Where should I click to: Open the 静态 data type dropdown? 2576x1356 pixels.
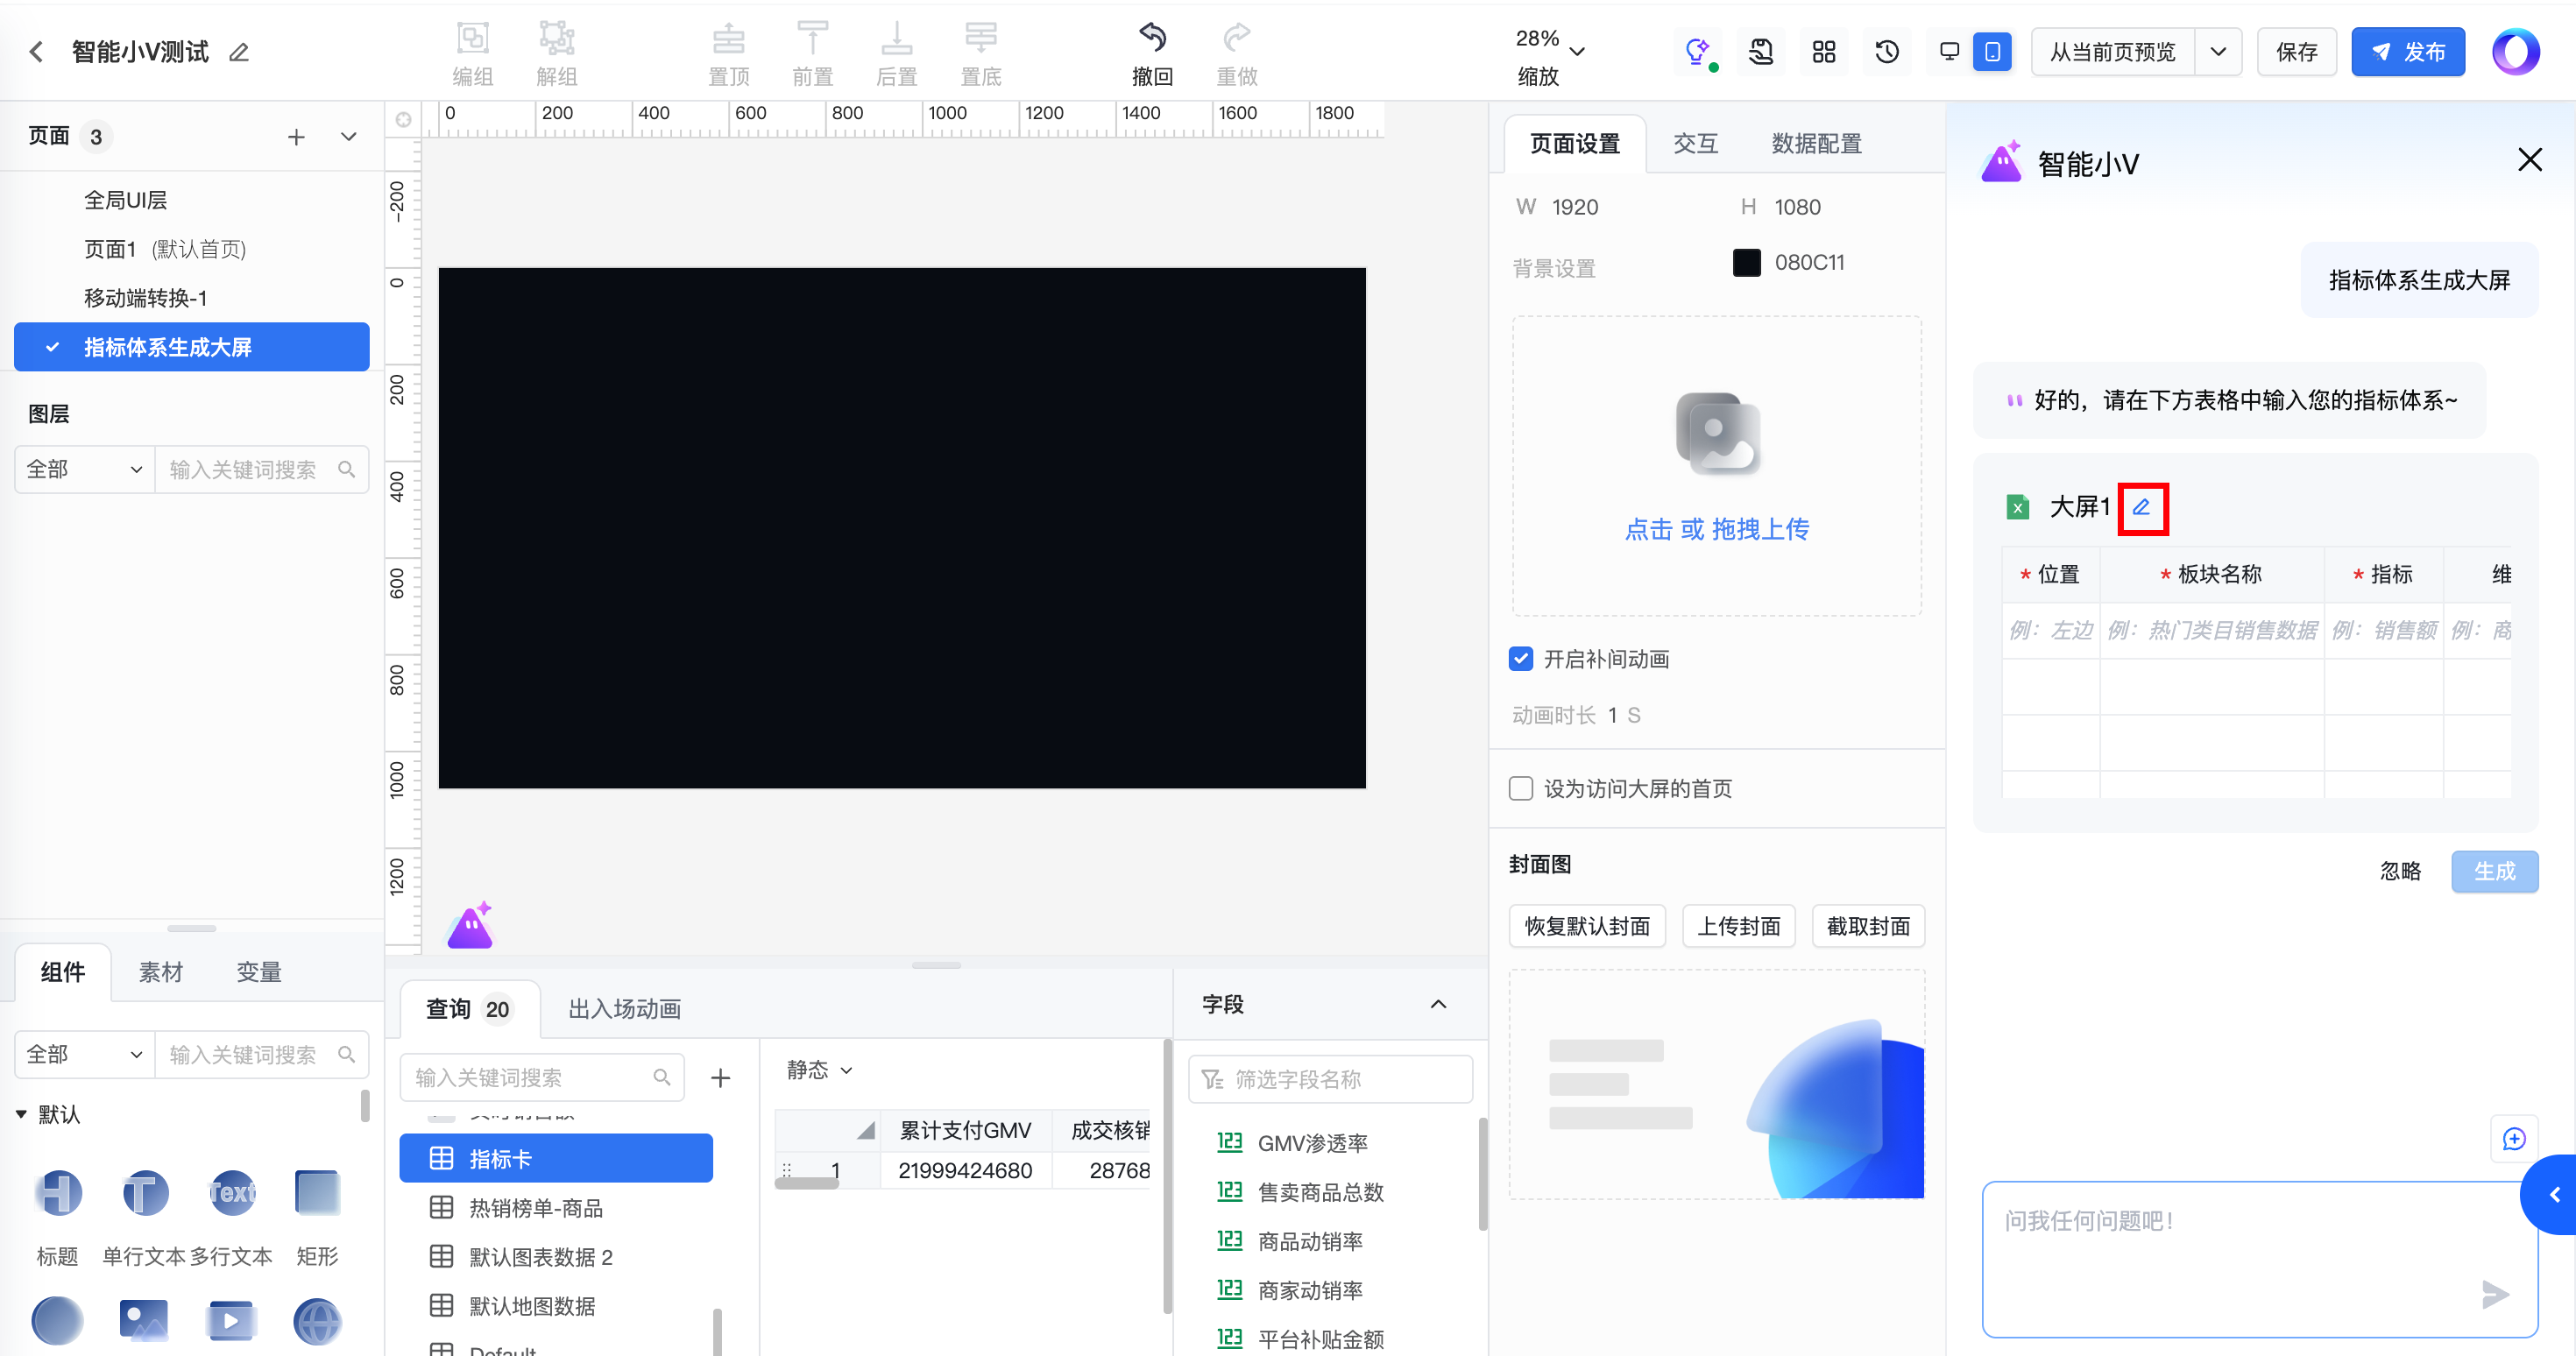point(819,1070)
